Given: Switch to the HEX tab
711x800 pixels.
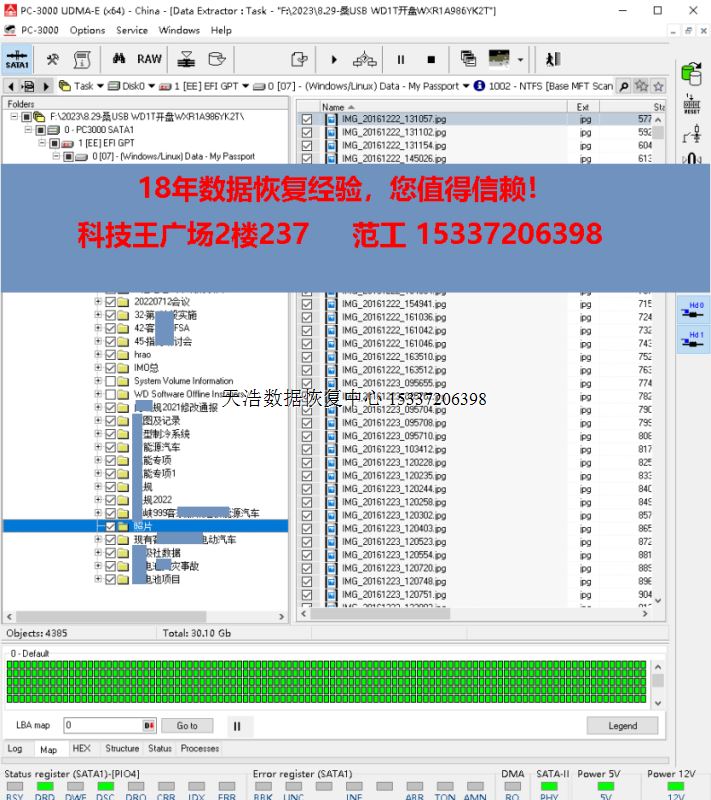Looking at the screenshot, I should (81, 748).
